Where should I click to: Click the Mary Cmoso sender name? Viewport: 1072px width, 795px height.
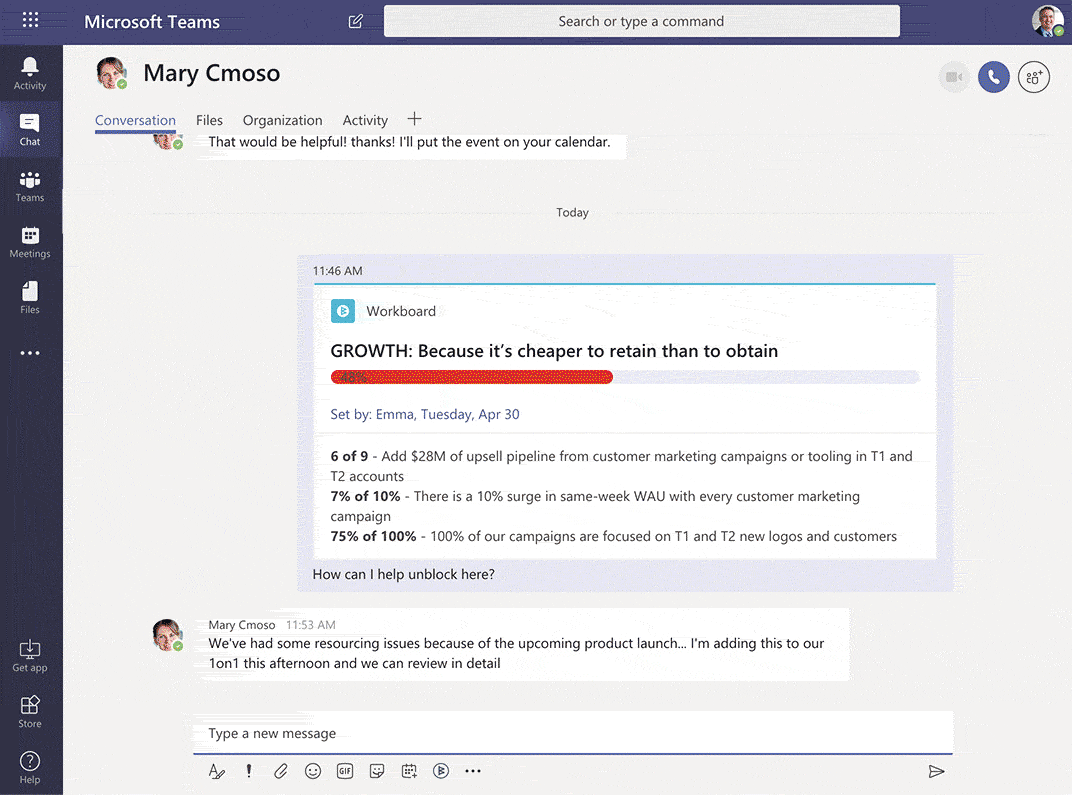242,625
